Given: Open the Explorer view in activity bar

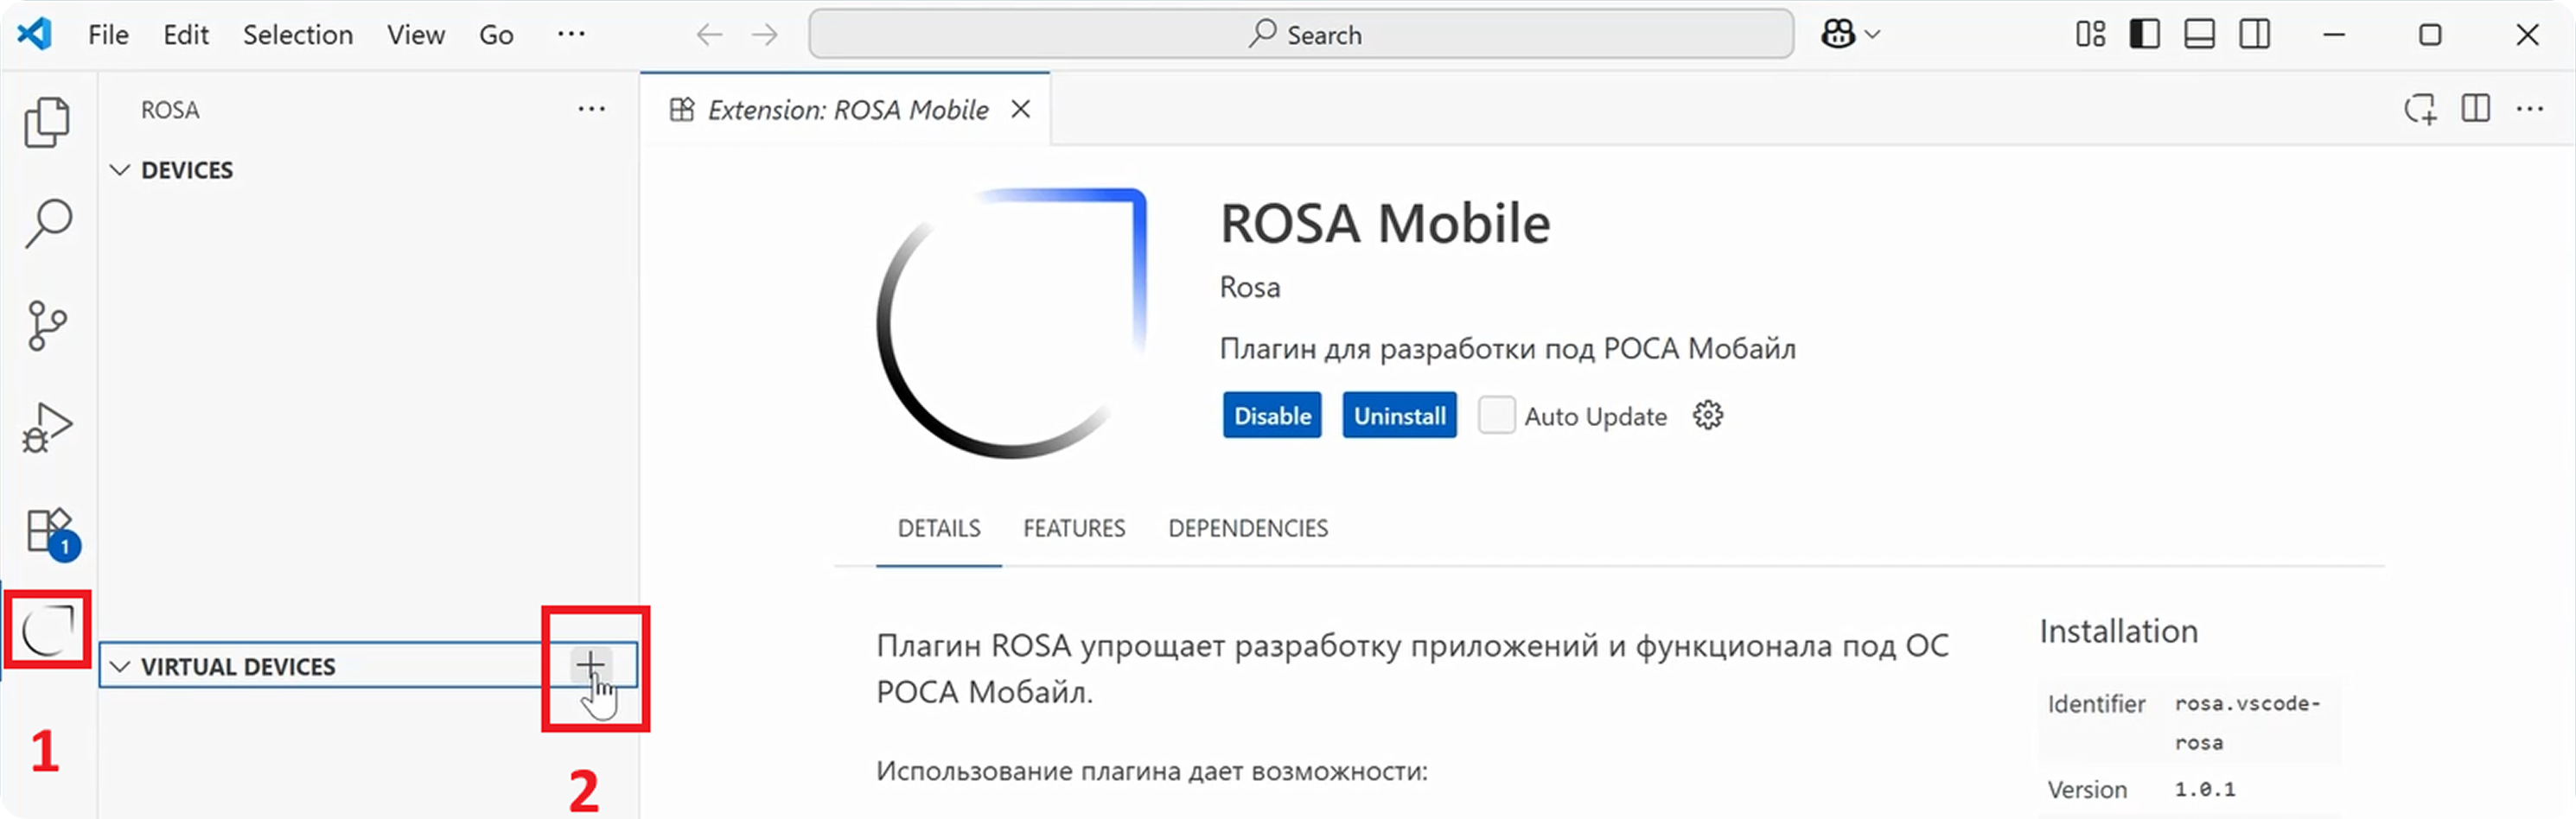Looking at the screenshot, I should (47, 123).
